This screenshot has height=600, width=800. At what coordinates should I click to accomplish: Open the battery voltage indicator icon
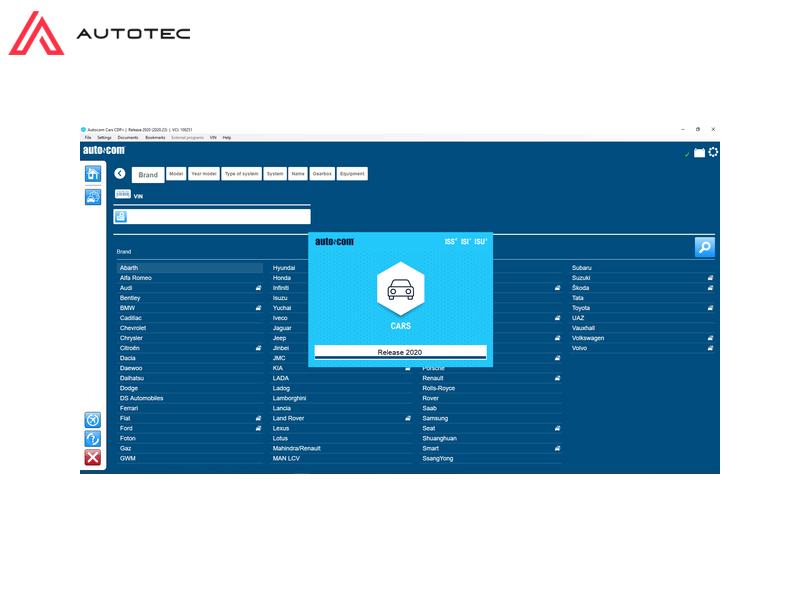[x=699, y=153]
